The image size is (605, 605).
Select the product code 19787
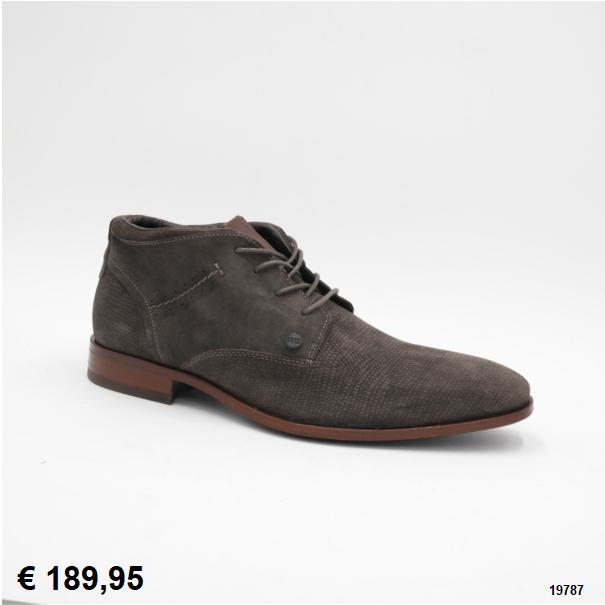(x=566, y=590)
